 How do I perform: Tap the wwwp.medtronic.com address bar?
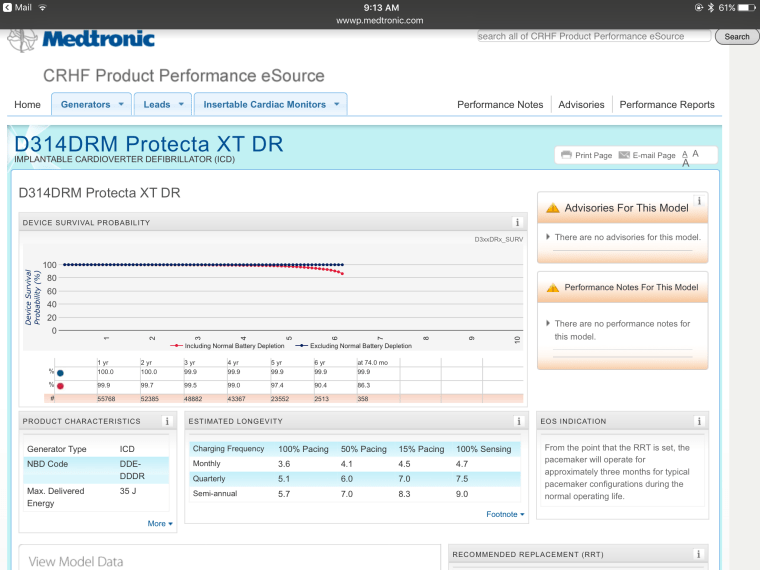[x=380, y=20]
